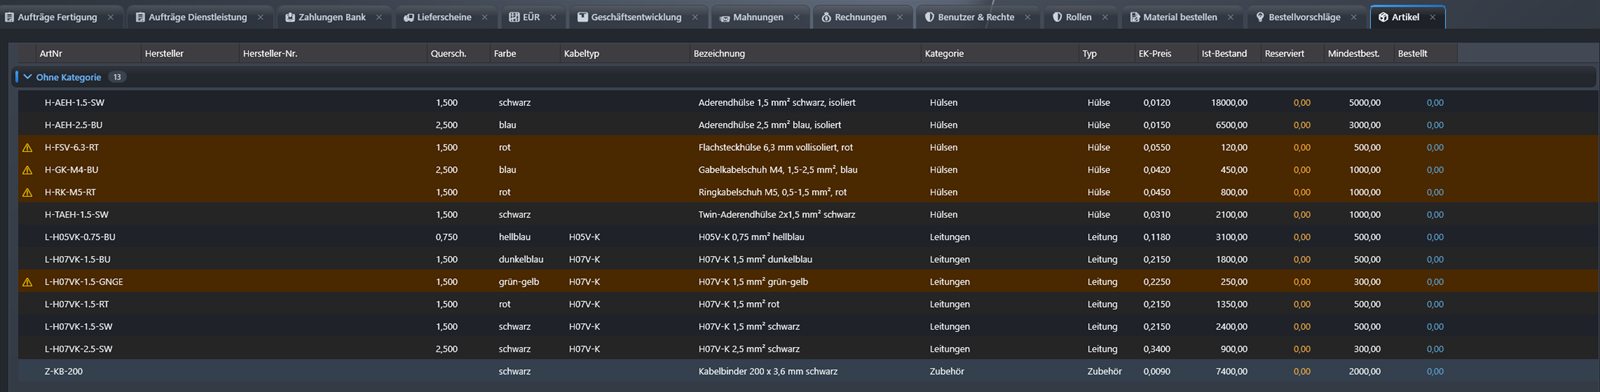1600x392 pixels.
Task: Click the warning icon on row H-FSV-6.3-RT
Action: coord(27,148)
